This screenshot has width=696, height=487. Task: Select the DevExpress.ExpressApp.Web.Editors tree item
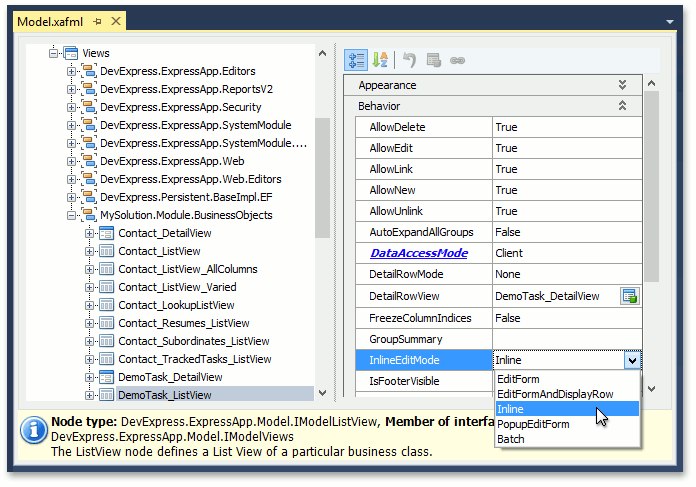point(191,179)
